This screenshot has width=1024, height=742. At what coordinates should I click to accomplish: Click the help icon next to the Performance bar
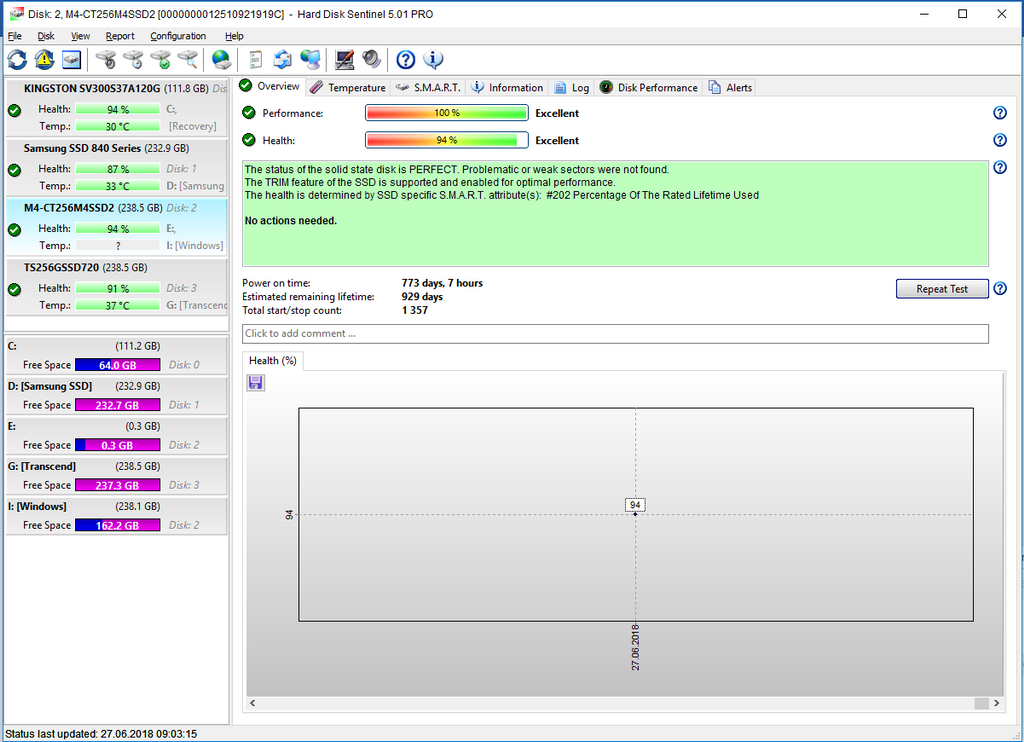pos(999,113)
